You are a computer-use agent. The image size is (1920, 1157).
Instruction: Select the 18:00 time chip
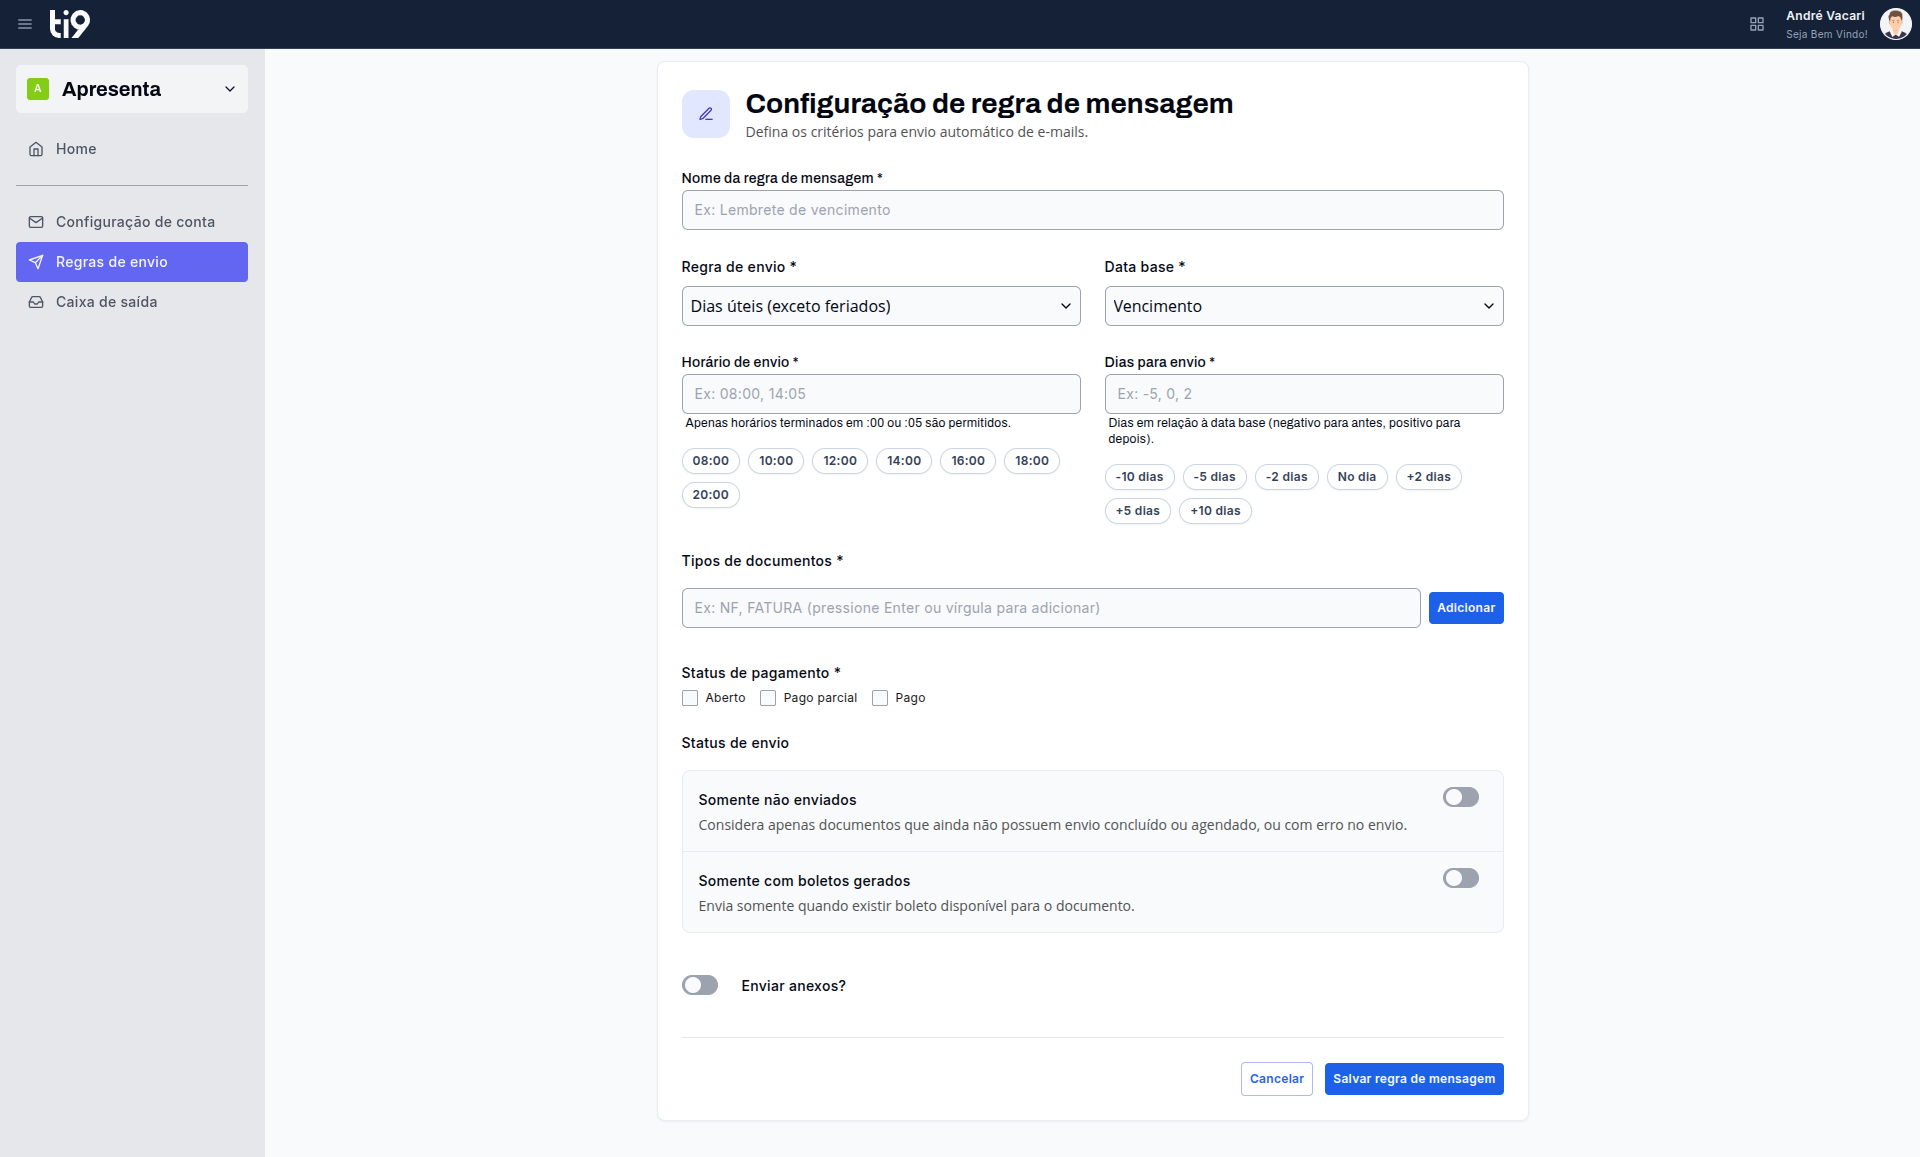(x=1032, y=461)
